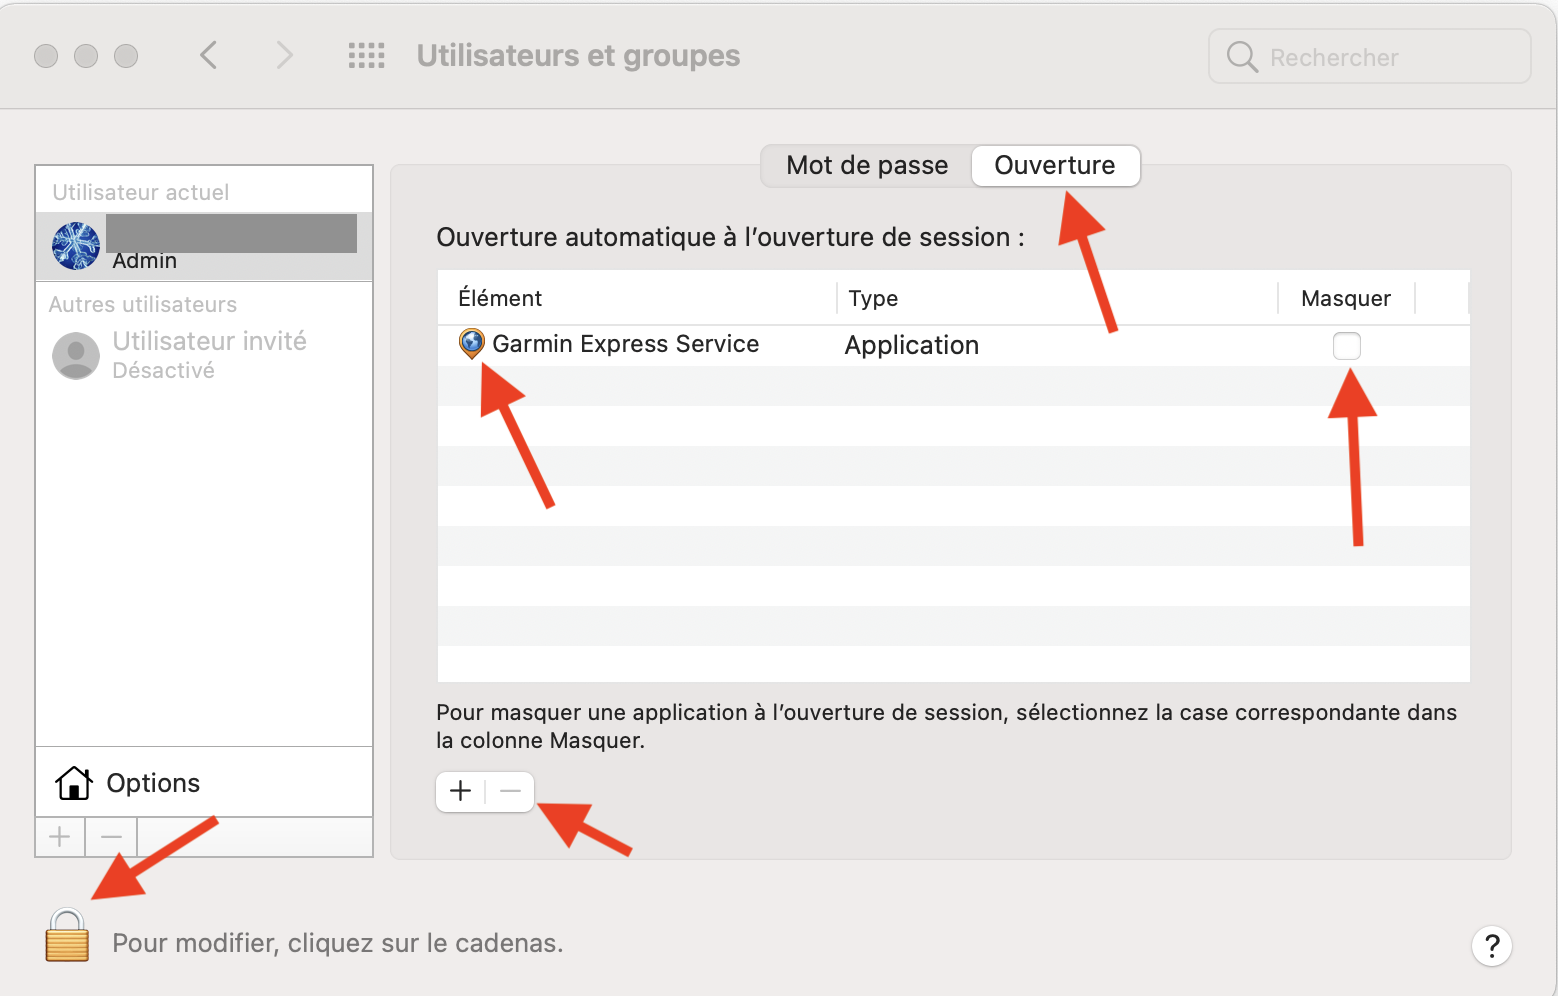This screenshot has height=996, width=1558.
Task: Tick the Masquer checkbox for Garmin Express
Action: [1346, 346]
